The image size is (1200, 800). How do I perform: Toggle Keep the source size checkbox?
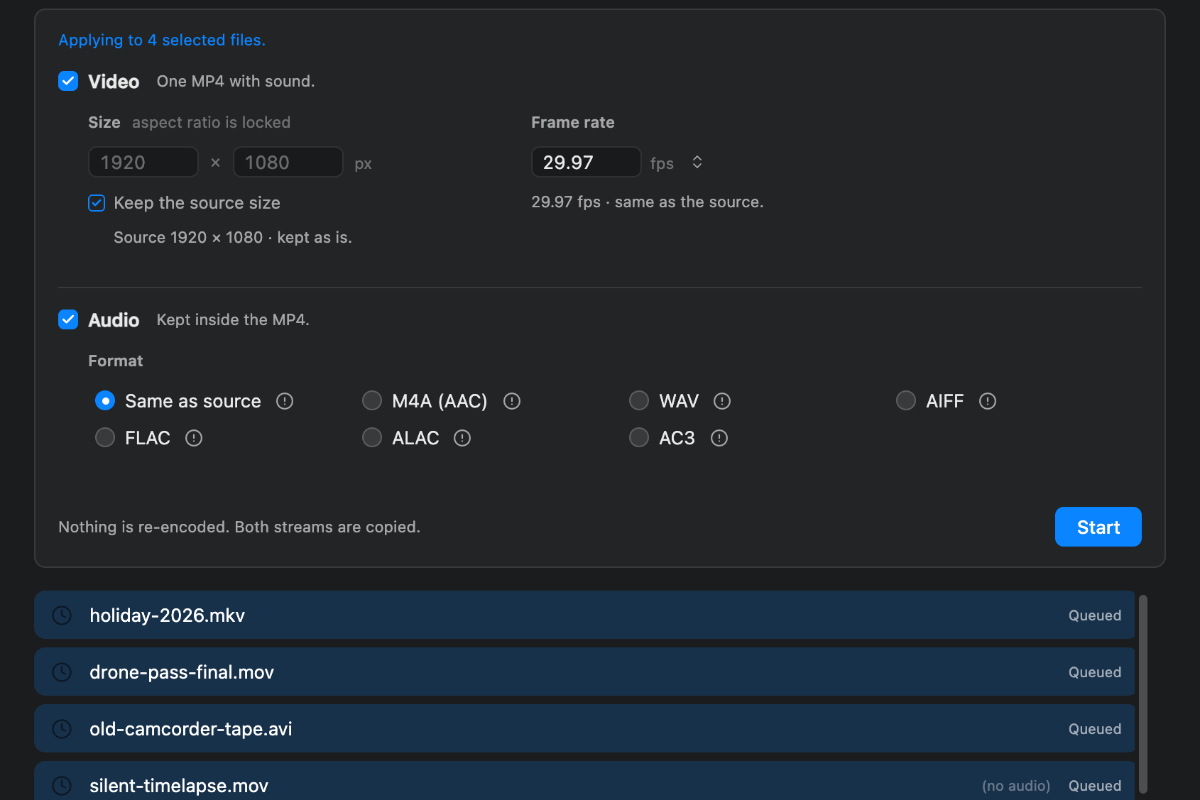point(97,203)
